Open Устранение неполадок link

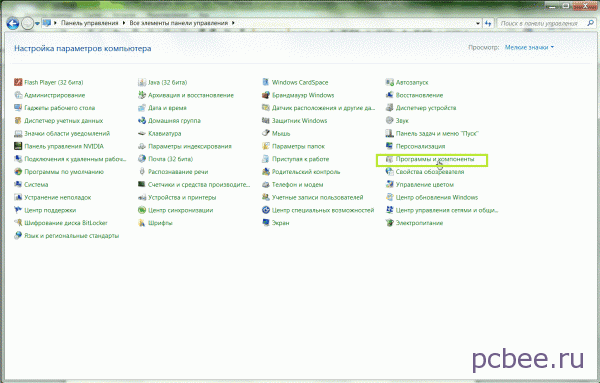point(58,197)
